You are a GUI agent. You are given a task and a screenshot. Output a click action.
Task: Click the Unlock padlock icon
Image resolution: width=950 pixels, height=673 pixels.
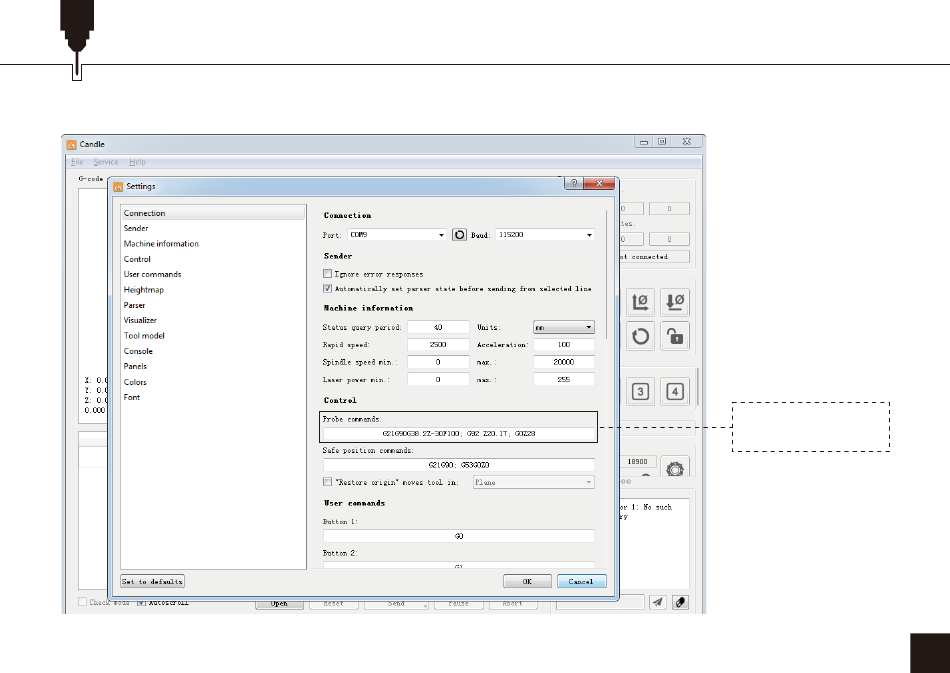[675, 336]
